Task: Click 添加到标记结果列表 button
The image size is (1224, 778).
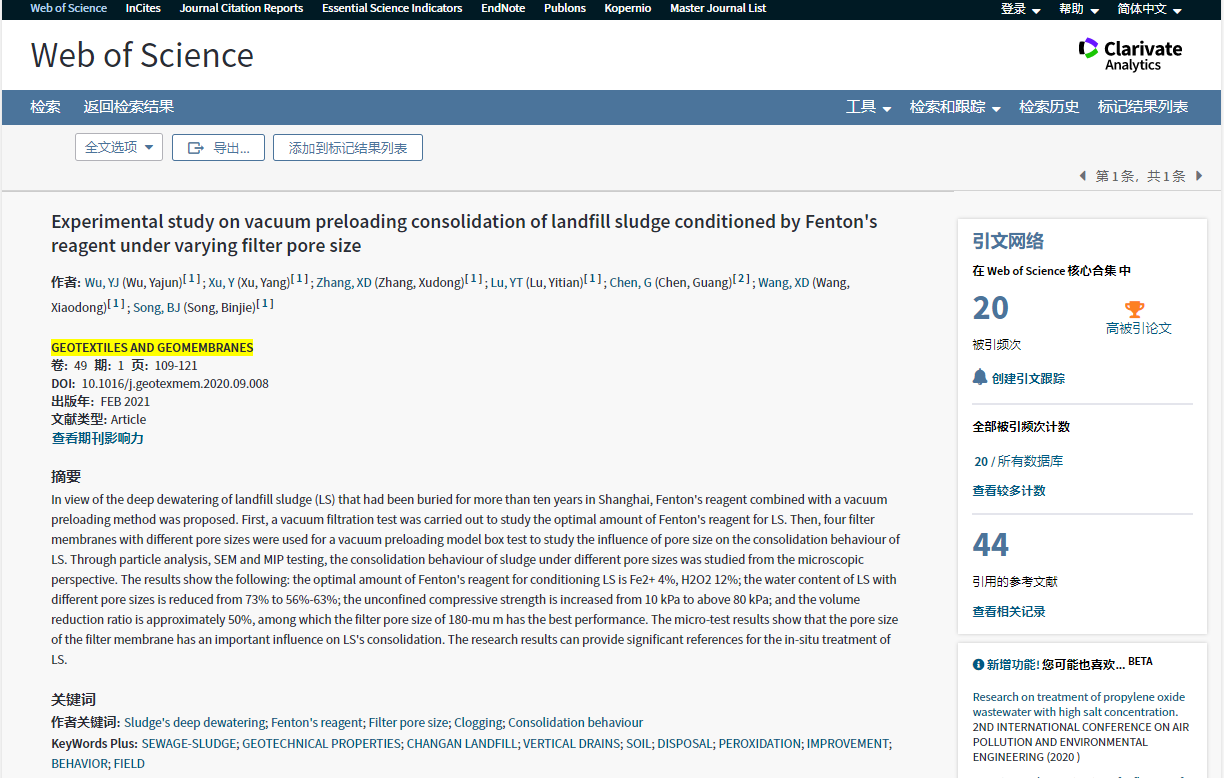Action: click(348, 148)
